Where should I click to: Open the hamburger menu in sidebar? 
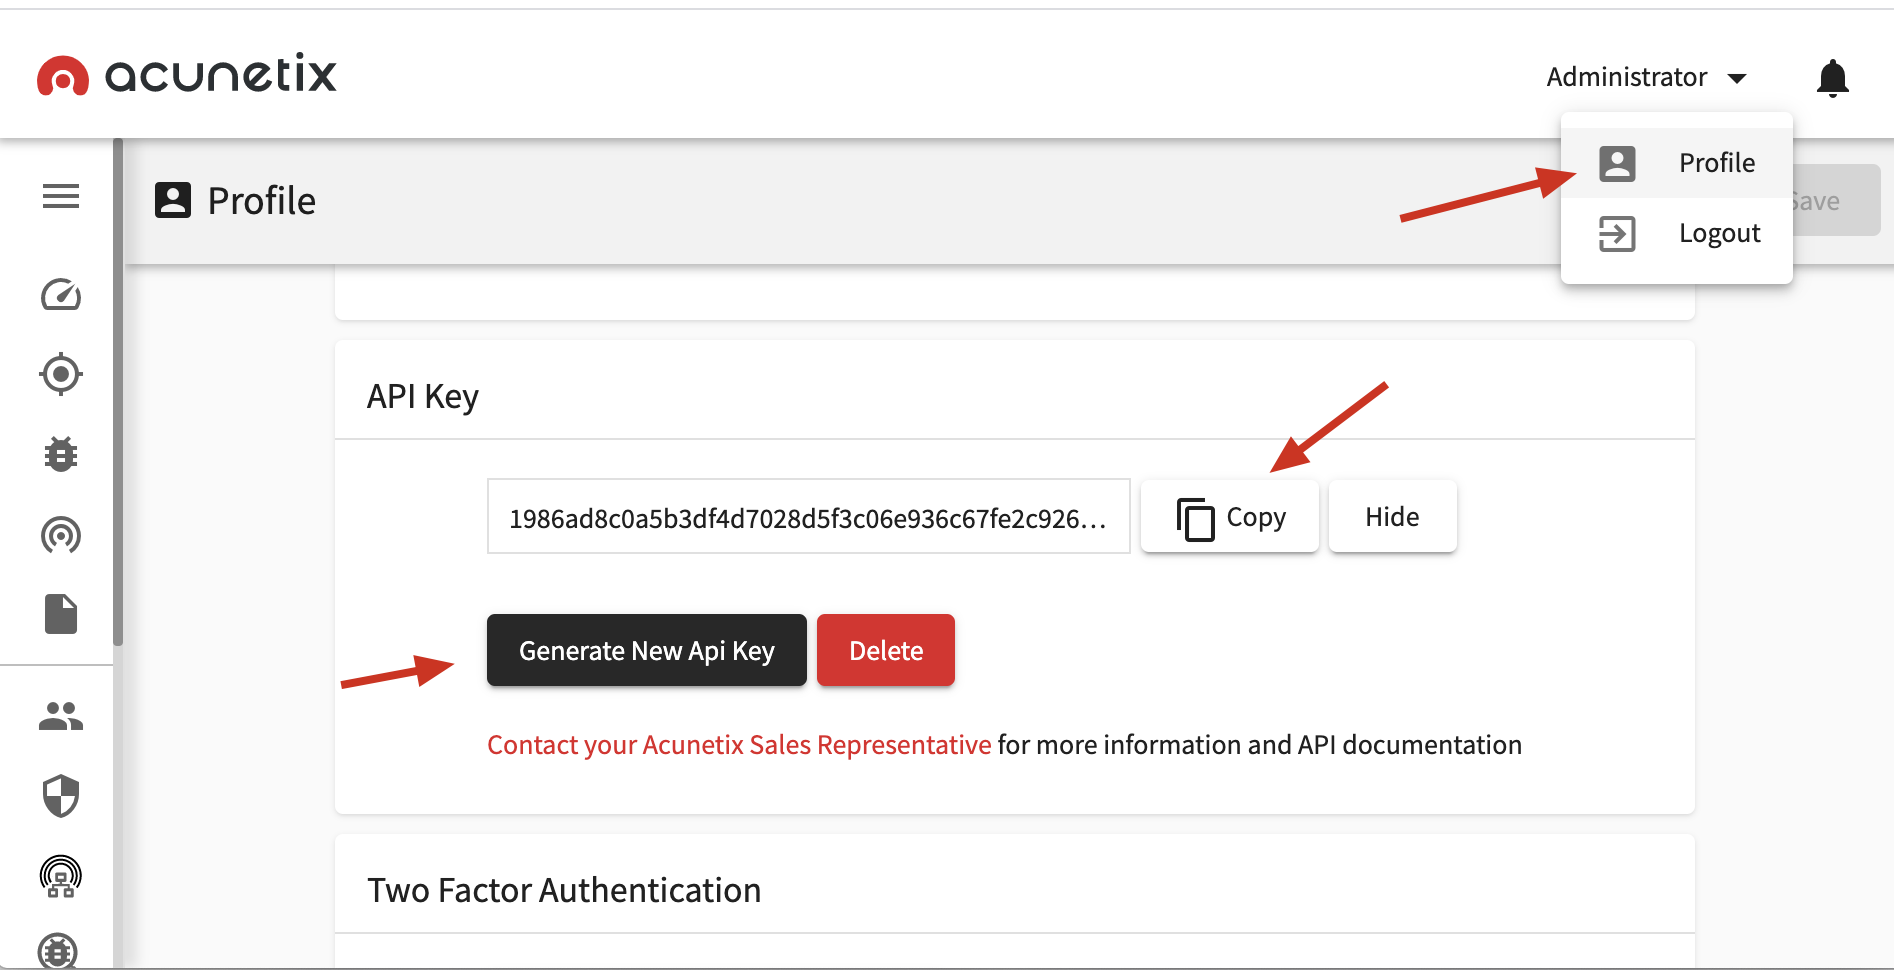pos(61,196)
